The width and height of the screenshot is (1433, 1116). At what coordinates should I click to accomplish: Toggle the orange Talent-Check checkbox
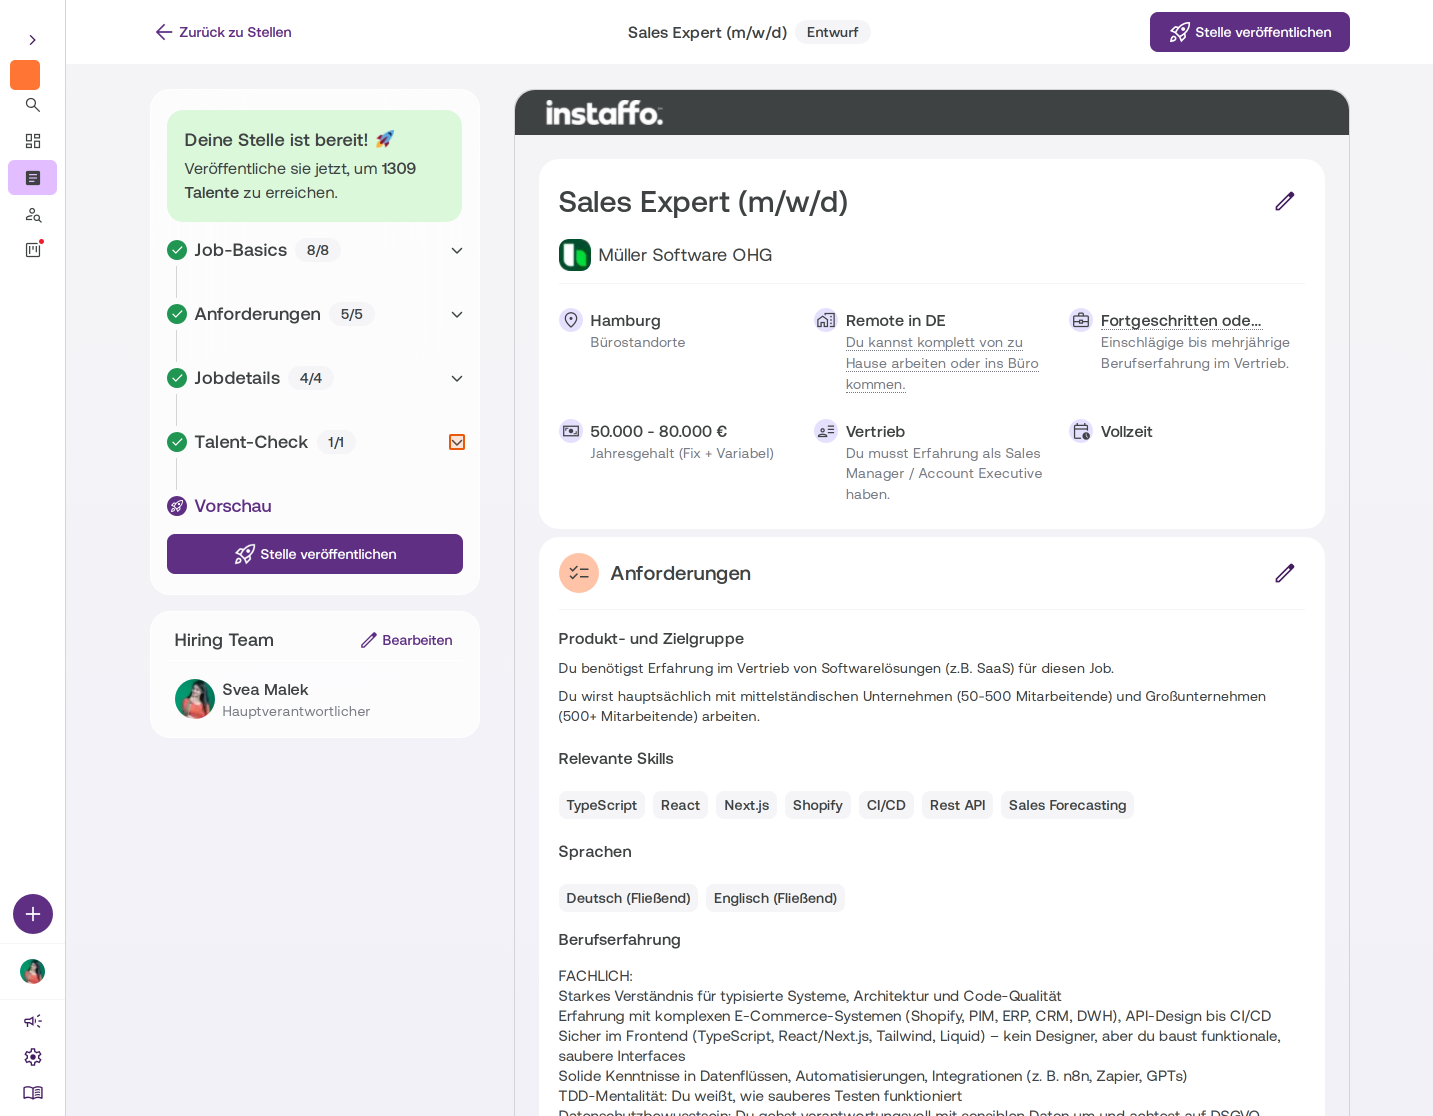pos(457,442)
